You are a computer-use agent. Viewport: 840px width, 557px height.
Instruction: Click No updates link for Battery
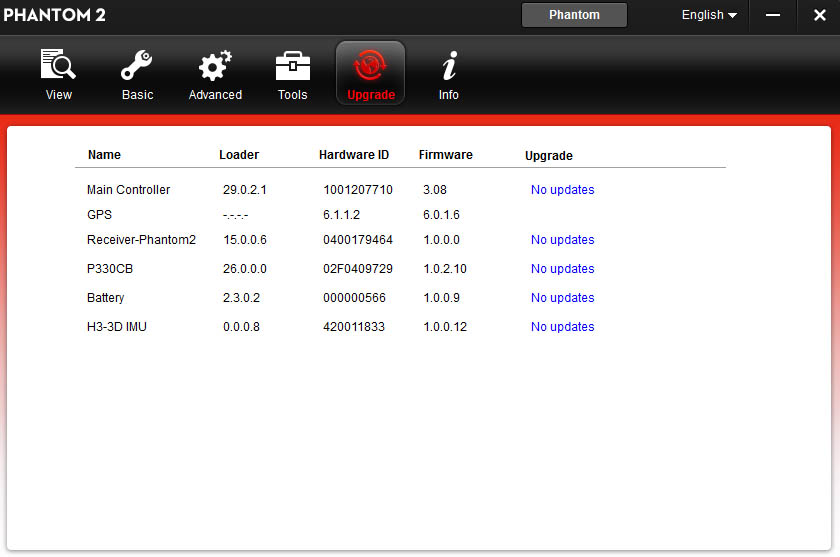[x=562, y=297]
